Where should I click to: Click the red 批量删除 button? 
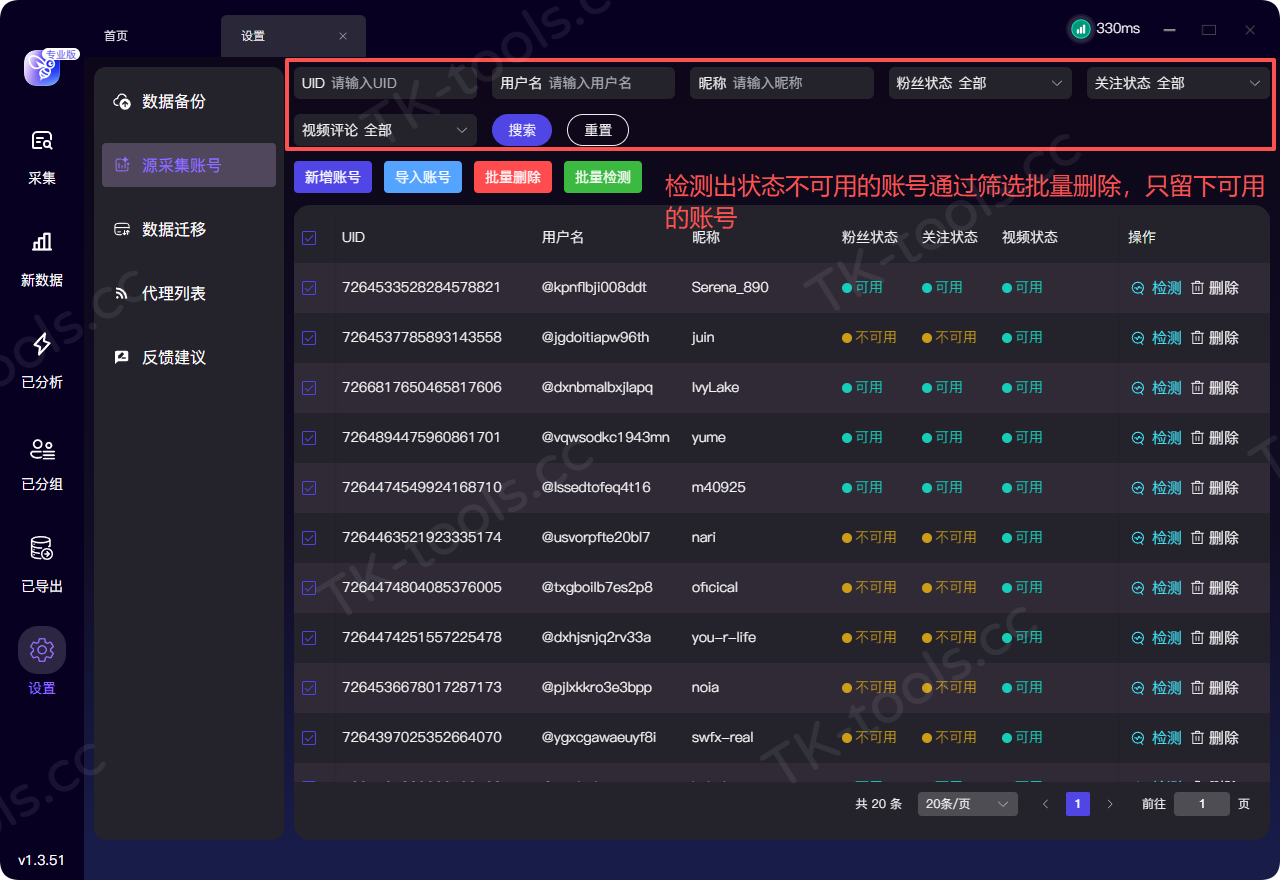[513, 177]
